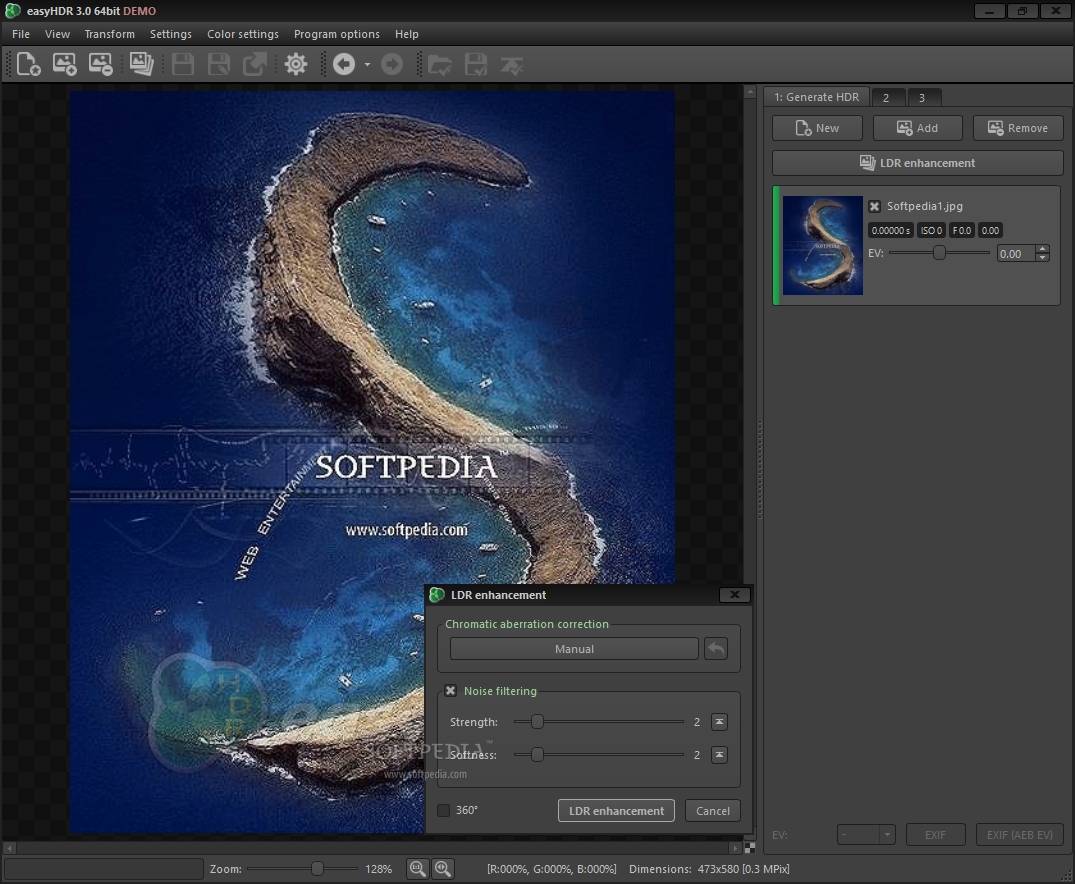Decrease the EV value spinner
The image size is (1075, 884).
pyautogui.click(x=1043, y=258)
